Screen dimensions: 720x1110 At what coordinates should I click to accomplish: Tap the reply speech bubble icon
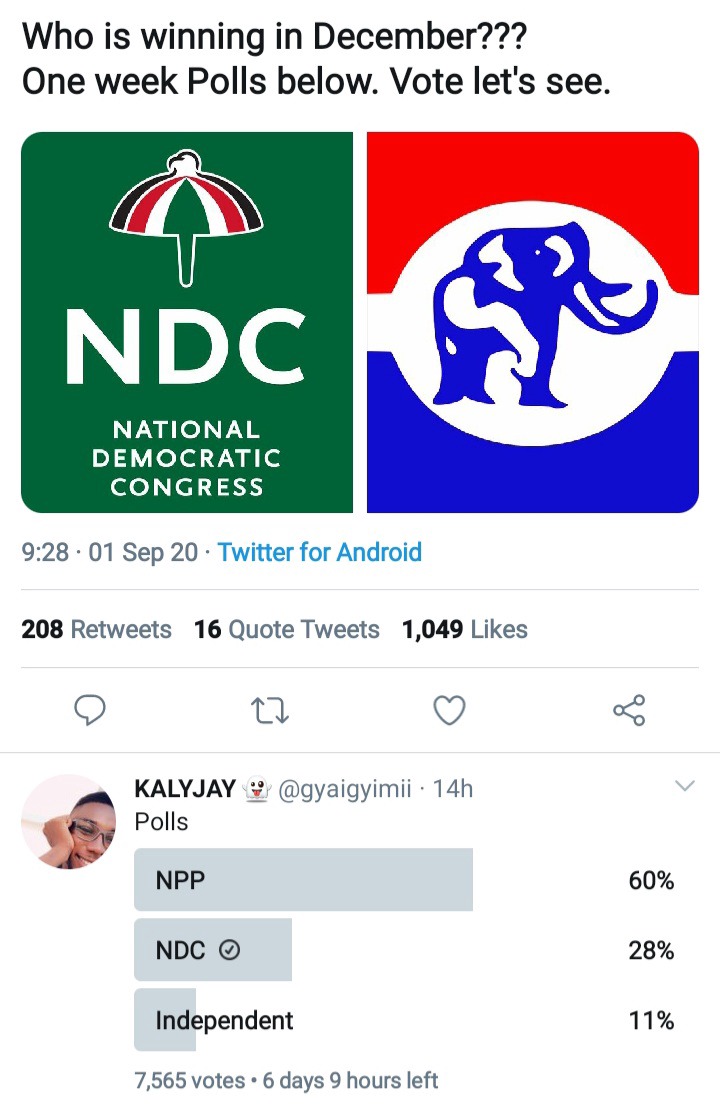click(91, 711)
